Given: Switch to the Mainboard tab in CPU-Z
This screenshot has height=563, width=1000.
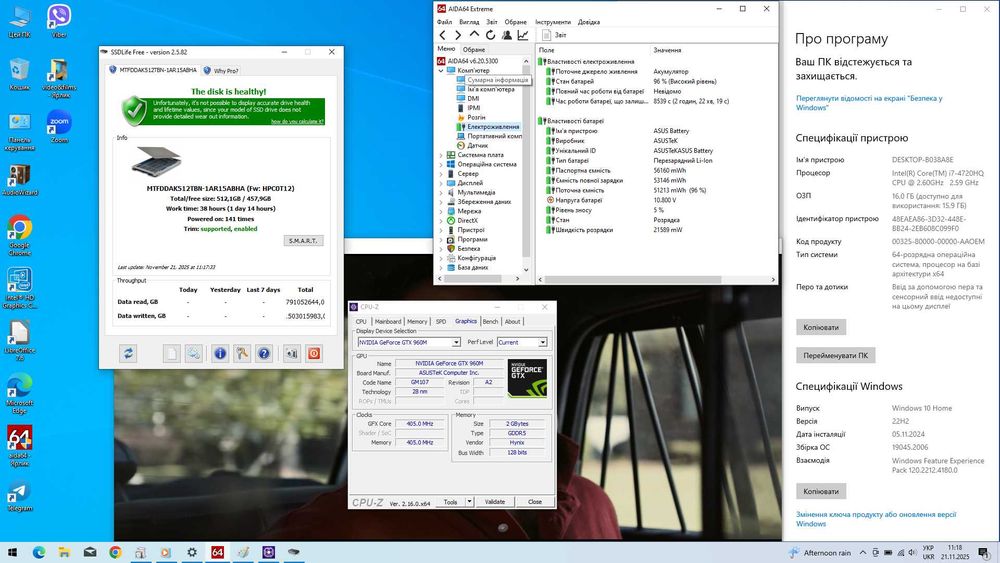Looking at the screenshot, I should pyautogui.click(x=388, y=321).
